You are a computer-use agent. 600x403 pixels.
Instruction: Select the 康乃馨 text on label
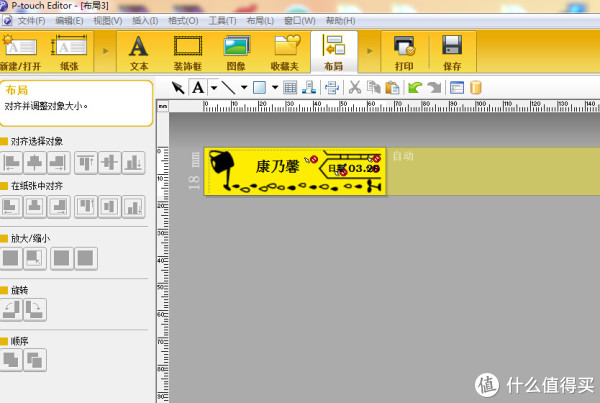coord(277,167)
